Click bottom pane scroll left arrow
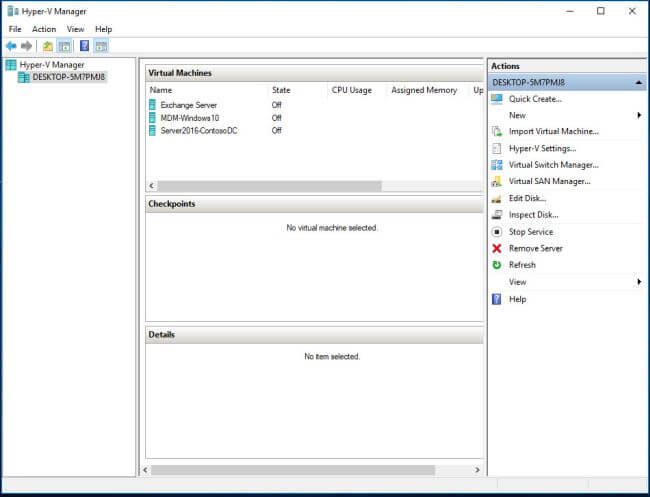Image resolution: width=650 pixels, height=497 pixels. [145, 470]
